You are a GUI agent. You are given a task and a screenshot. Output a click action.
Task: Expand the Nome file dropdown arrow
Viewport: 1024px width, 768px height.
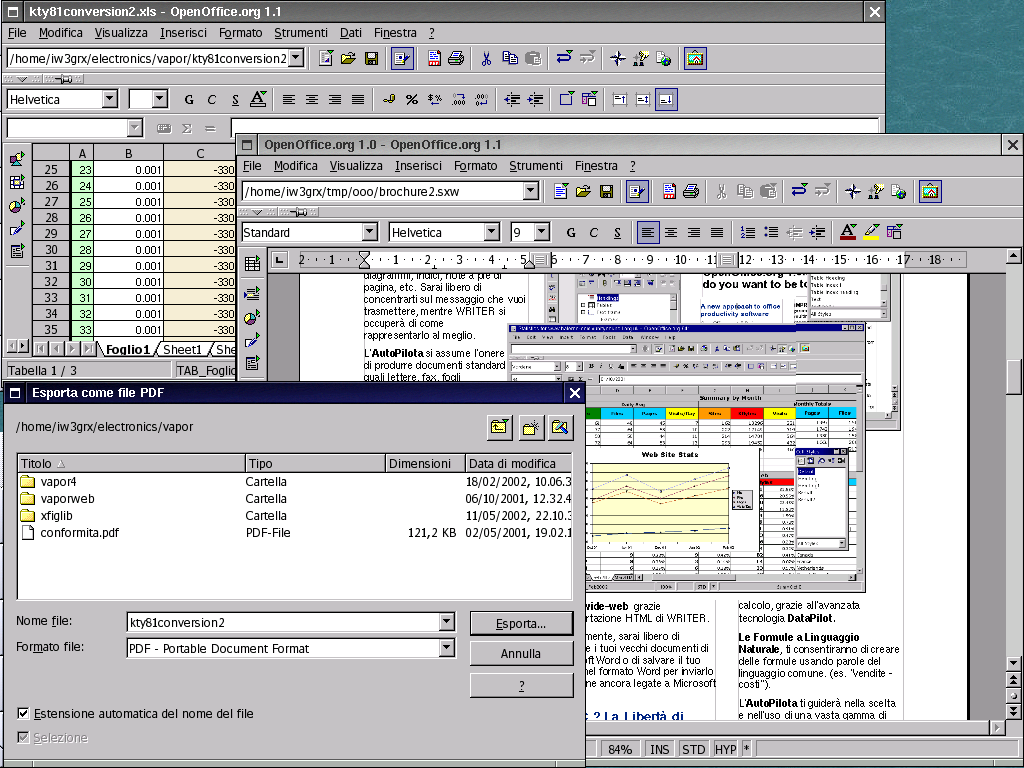tap(447, 622)
